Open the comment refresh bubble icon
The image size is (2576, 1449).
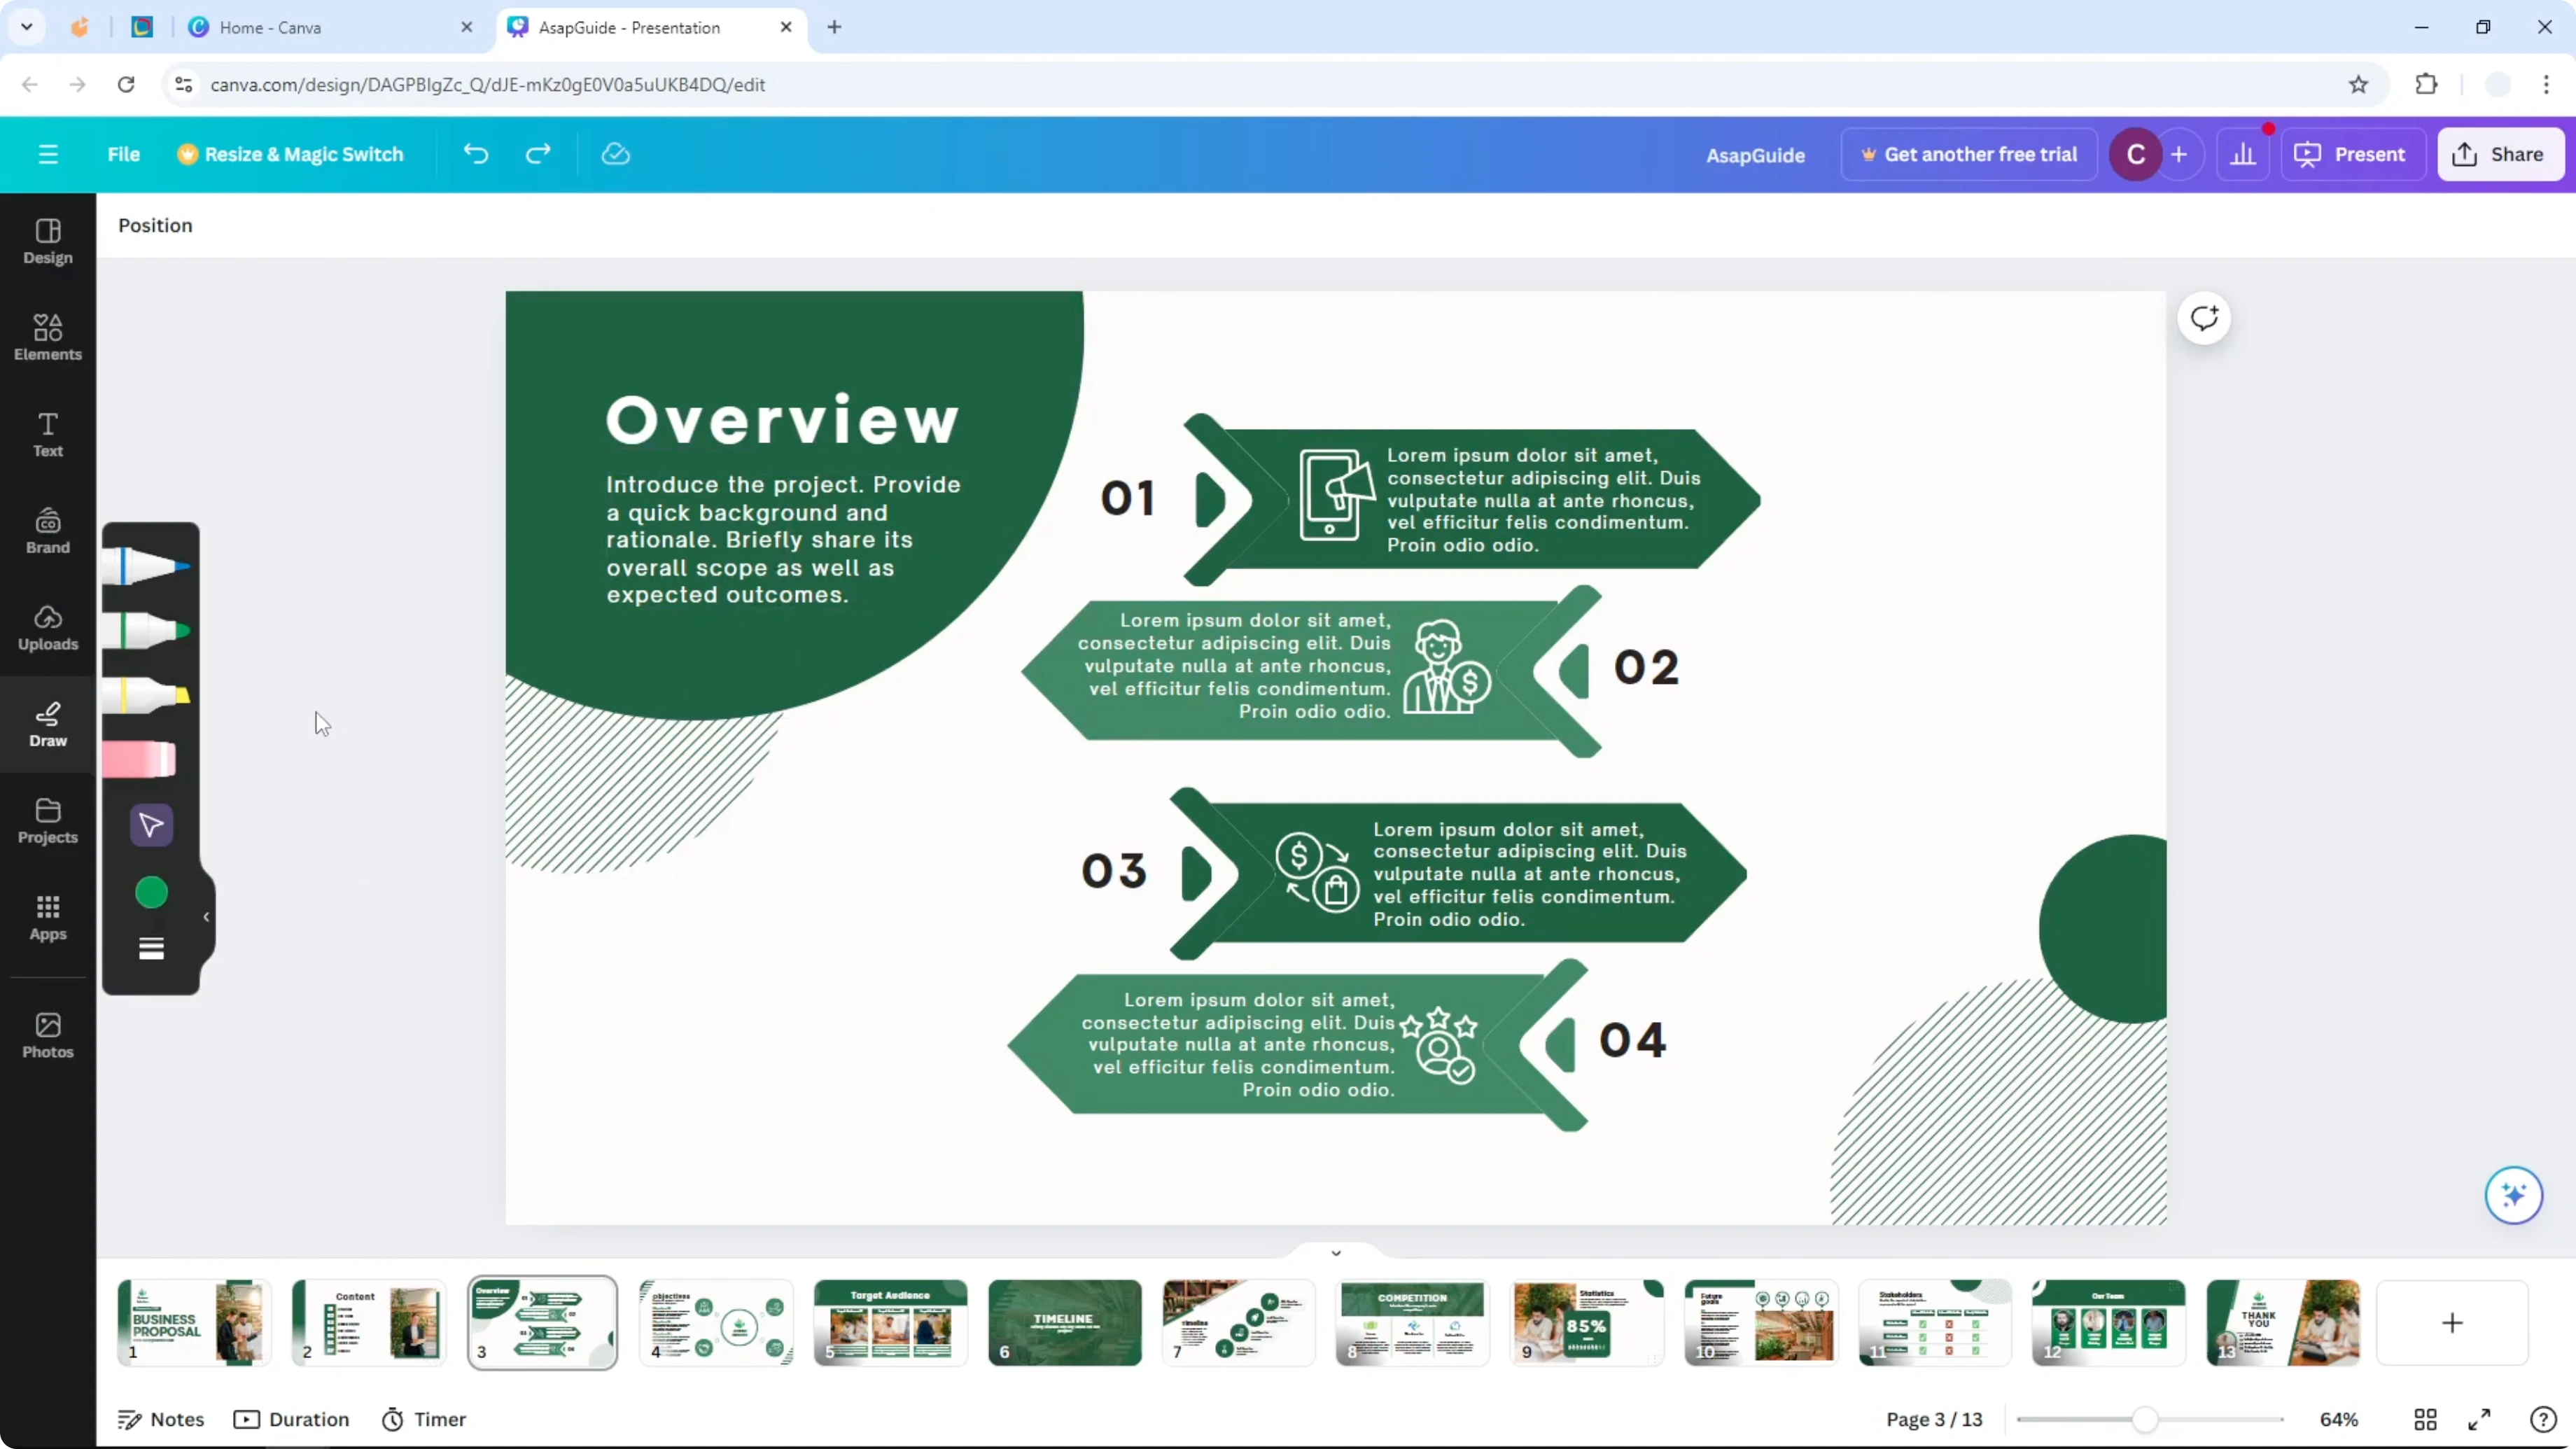[2204, 318]
